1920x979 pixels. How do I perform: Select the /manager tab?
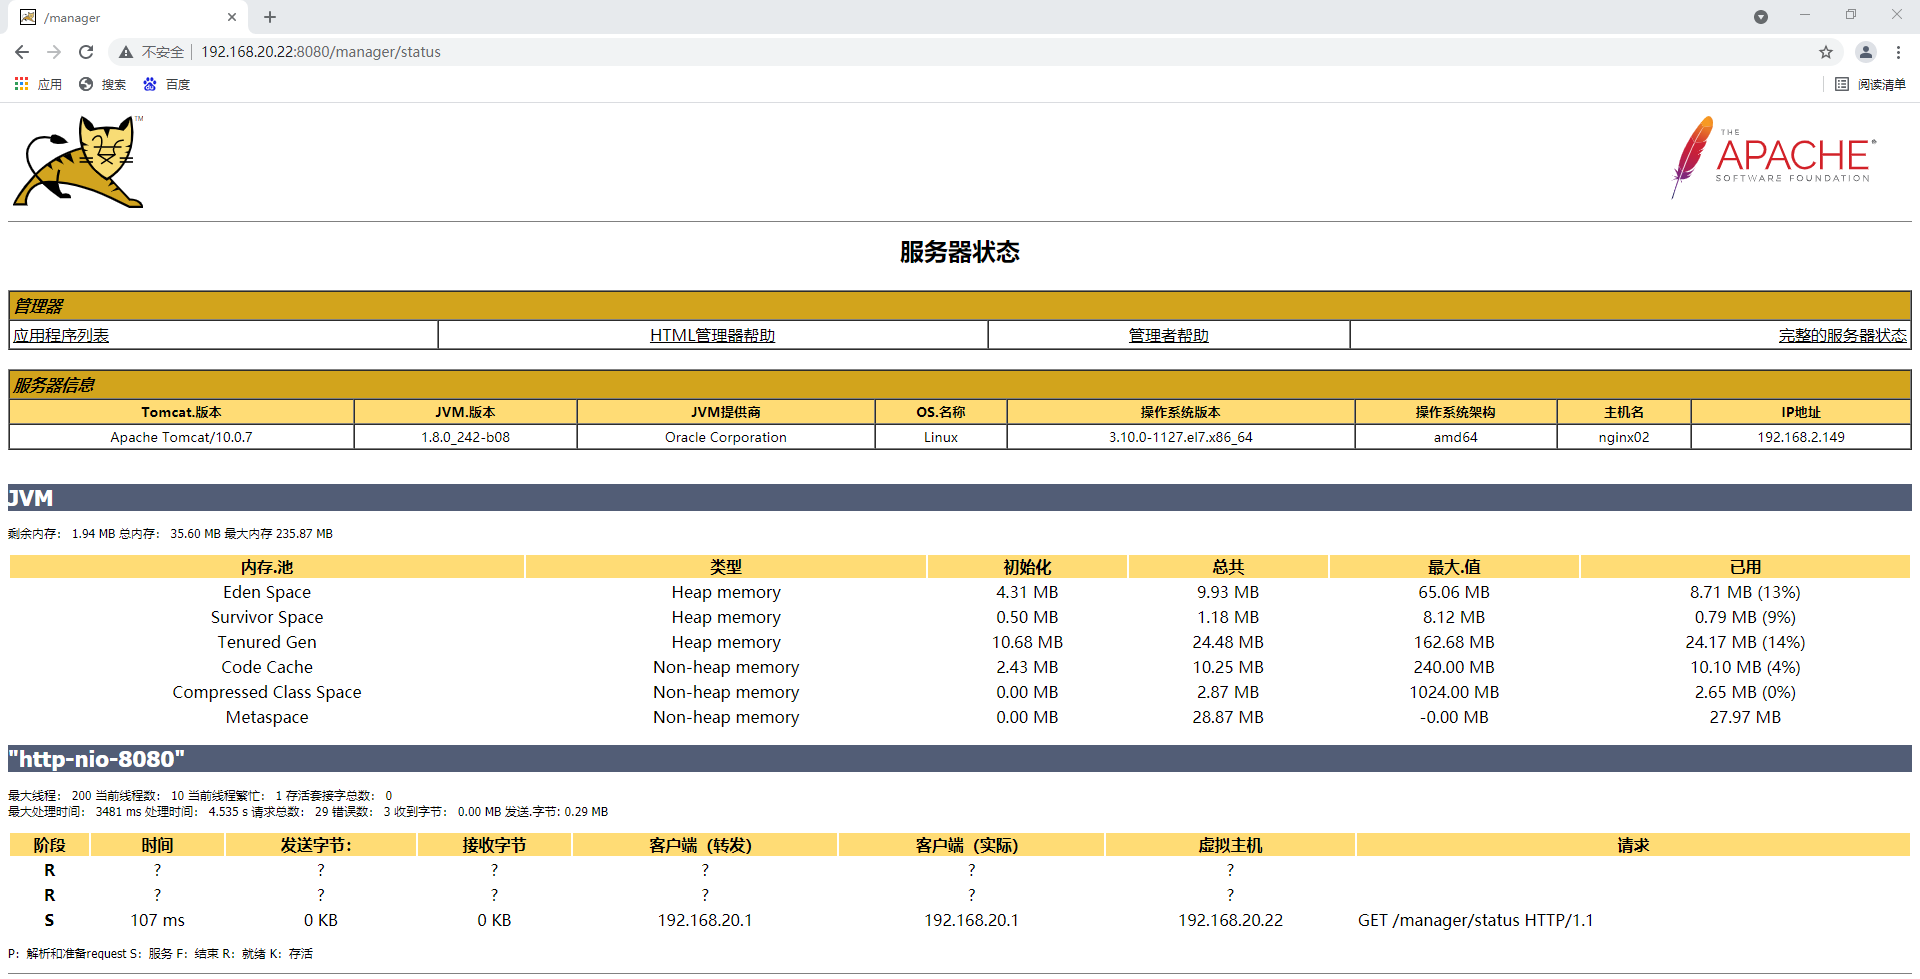click(x=127, y=17)
